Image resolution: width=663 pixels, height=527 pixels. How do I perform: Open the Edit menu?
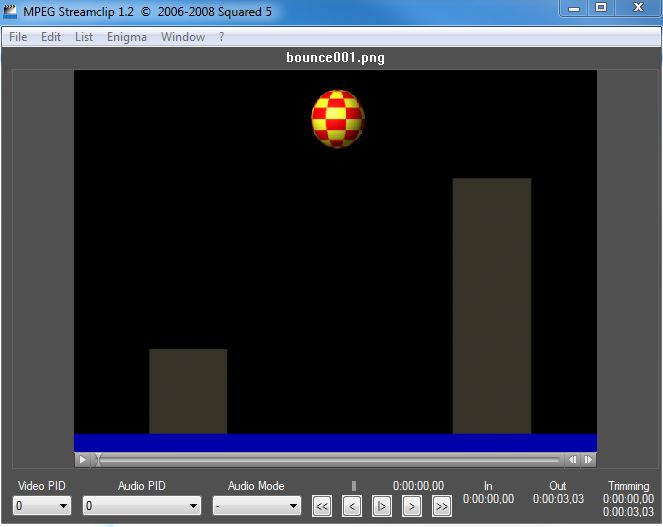[x=51, y=37]
